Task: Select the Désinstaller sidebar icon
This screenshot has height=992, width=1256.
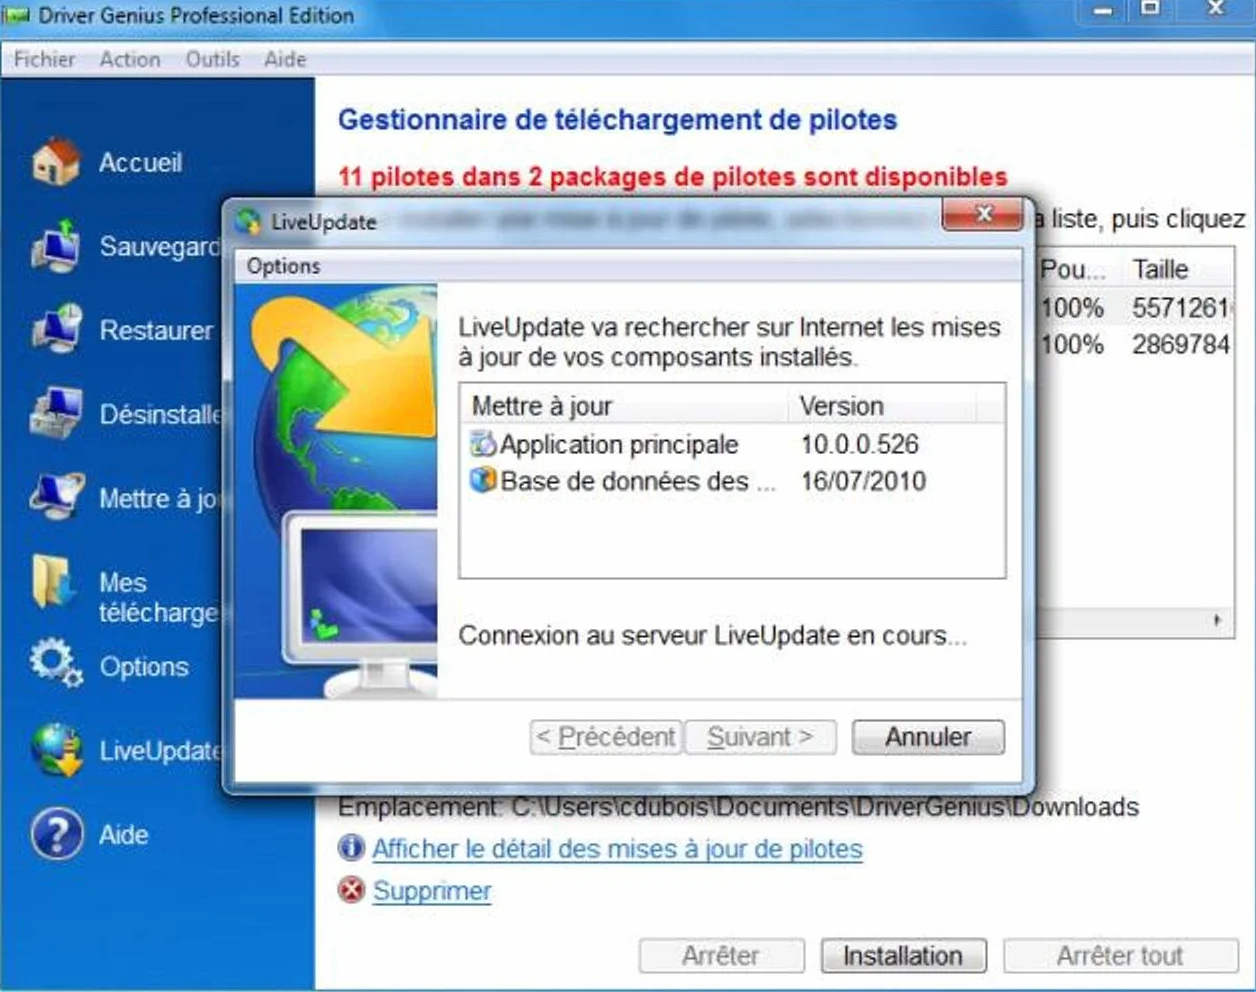Action: click(56, 413)
